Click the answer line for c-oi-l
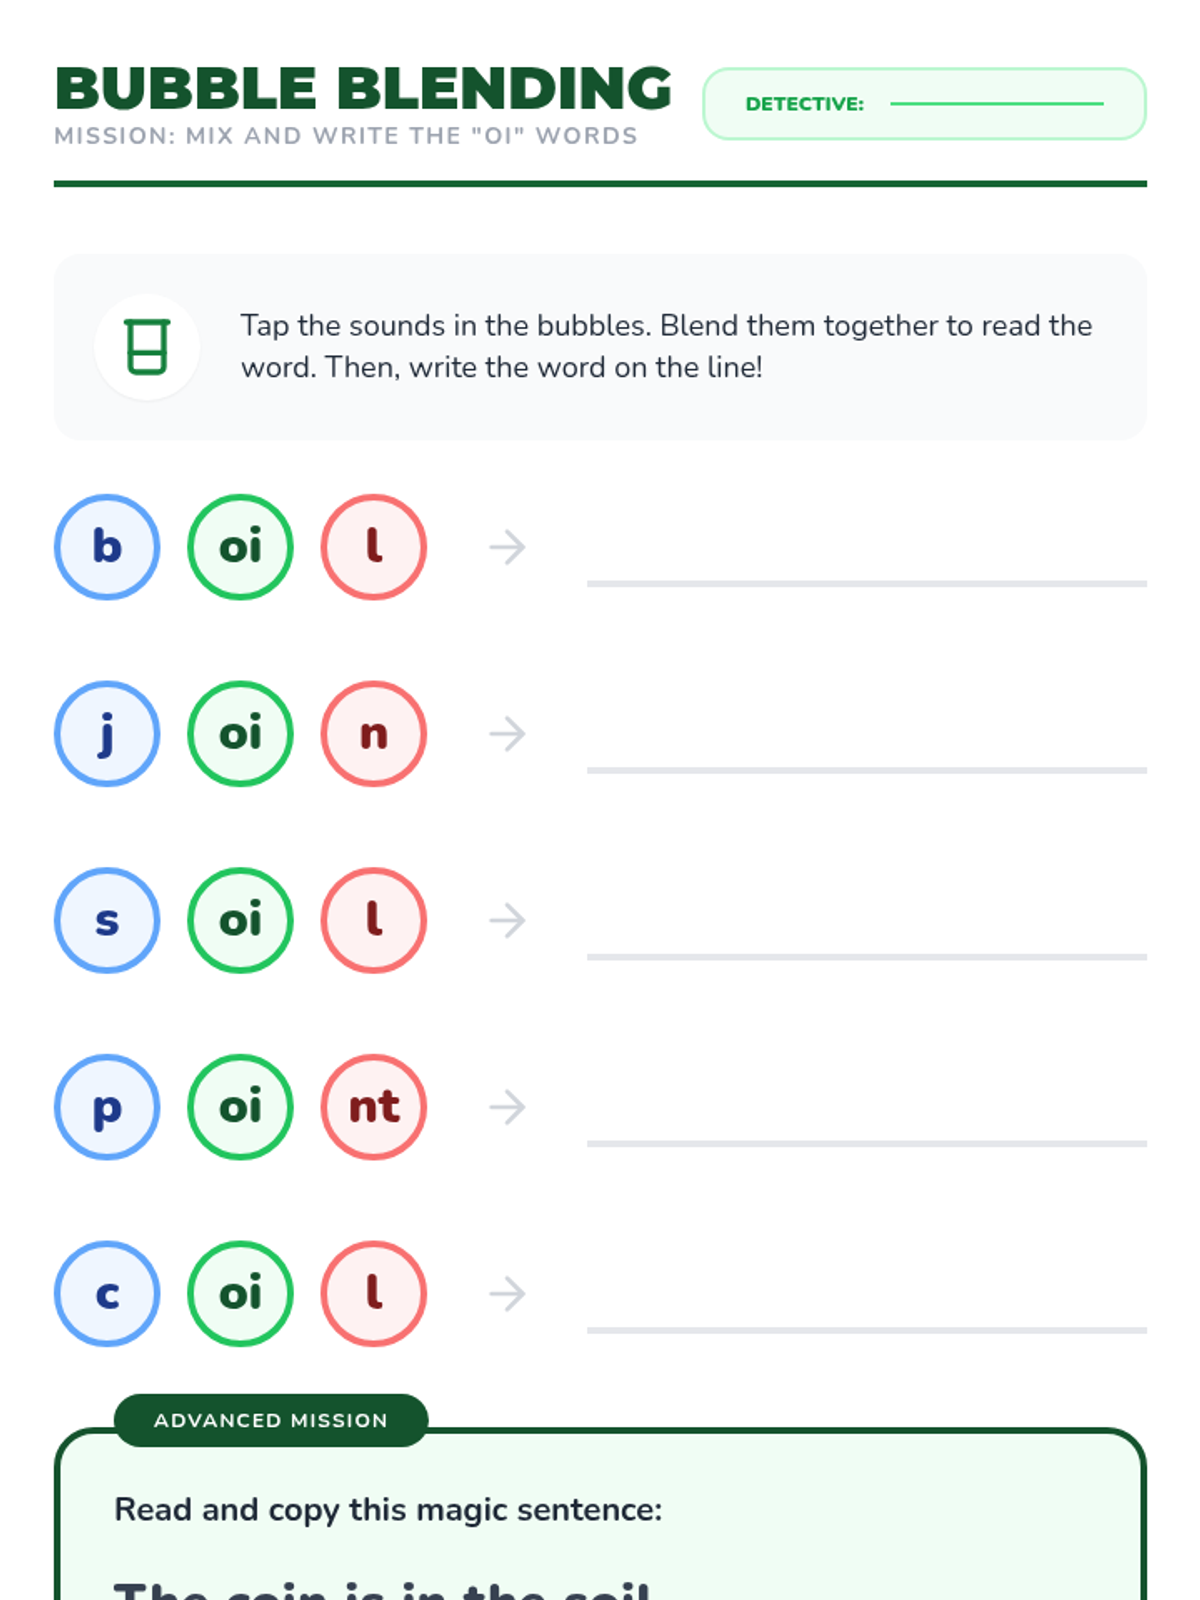 pos(867,1330)
